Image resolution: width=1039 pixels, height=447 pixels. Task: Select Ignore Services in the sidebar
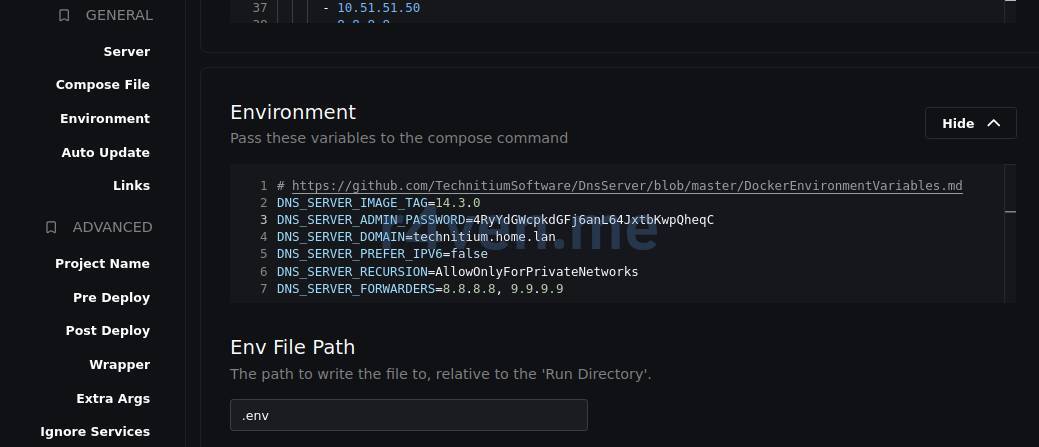coord(95,432)
